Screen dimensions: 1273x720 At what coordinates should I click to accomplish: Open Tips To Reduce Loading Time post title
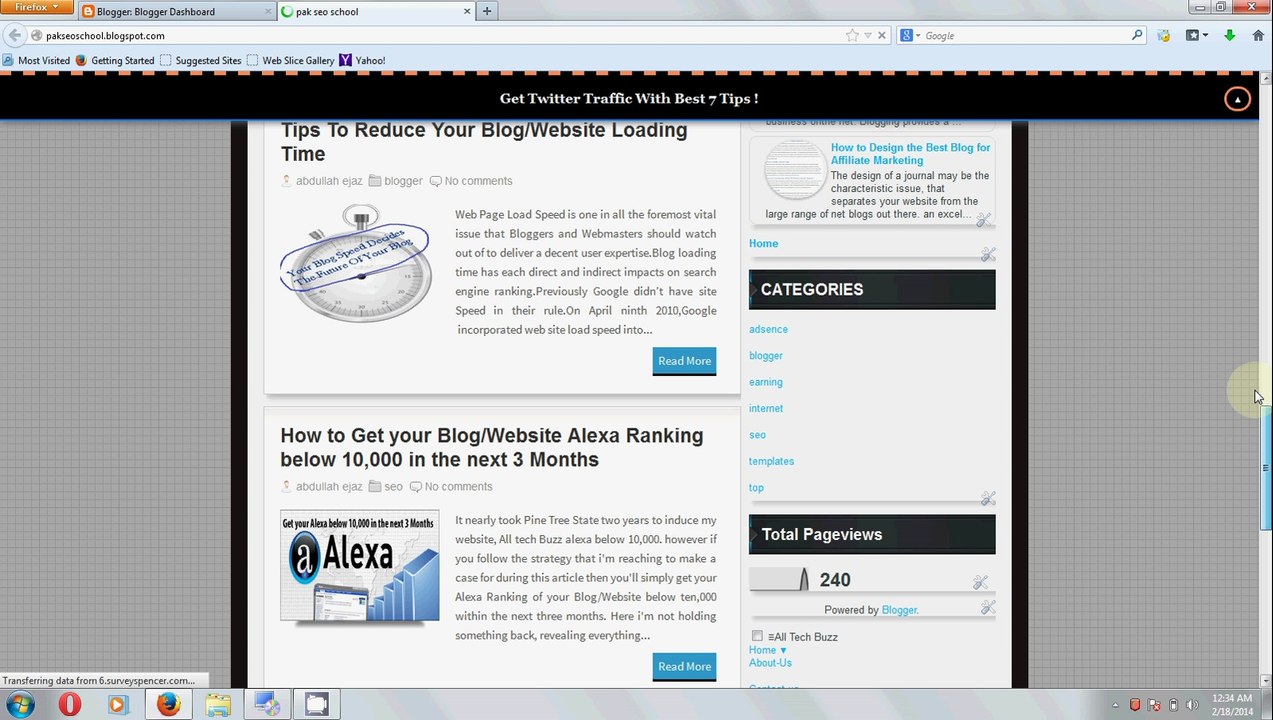(x=484, y=141)
